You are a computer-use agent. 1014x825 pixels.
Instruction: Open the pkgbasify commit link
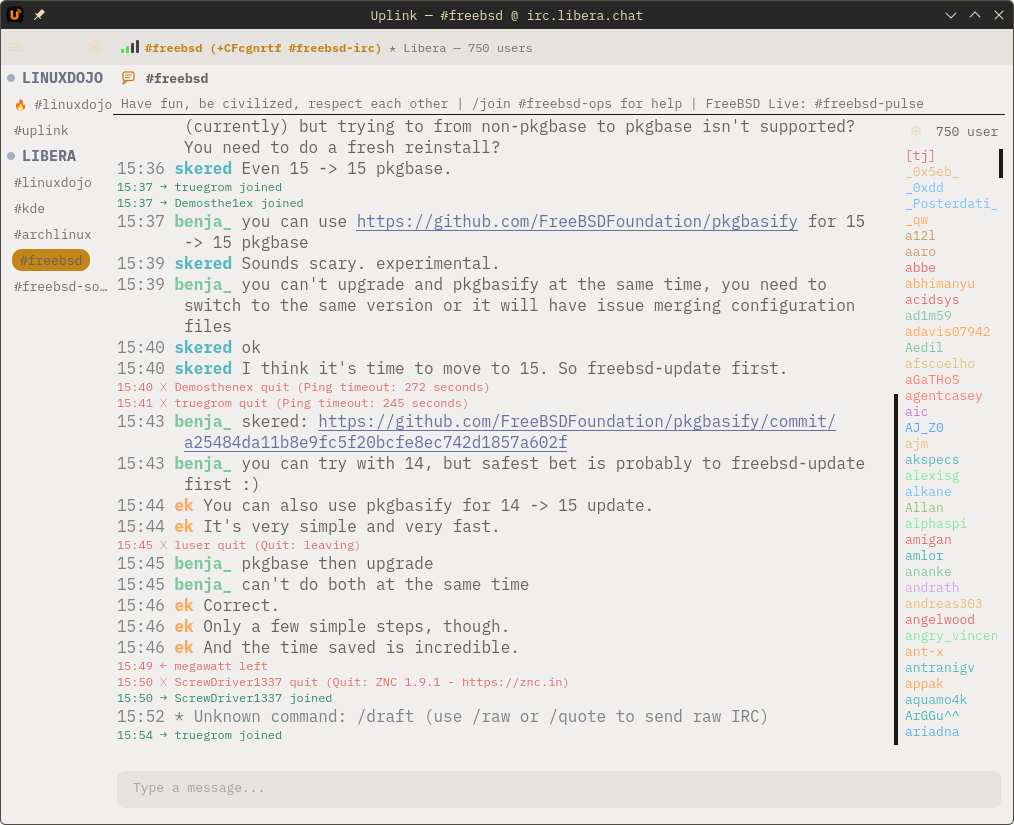[x=577, y=421]
